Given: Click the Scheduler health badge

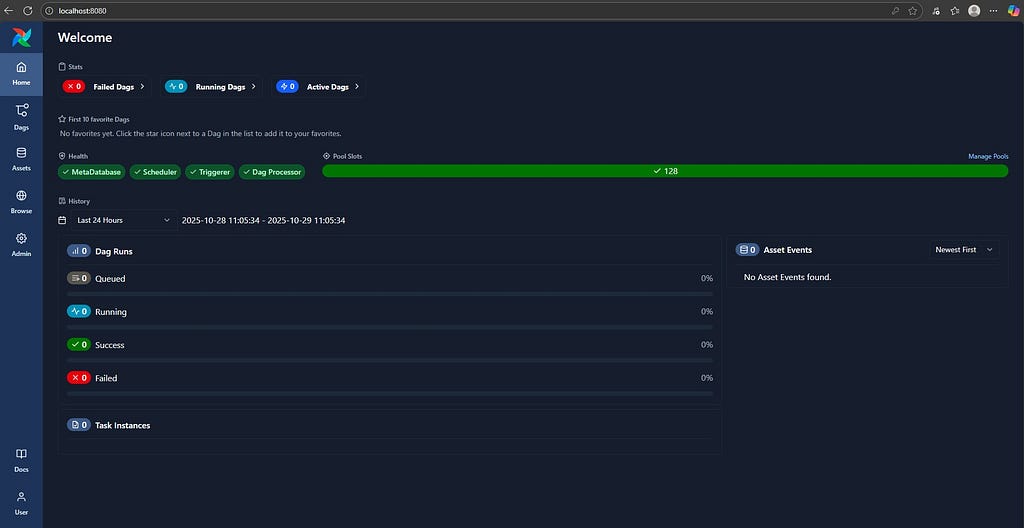Looking at the screenshot, I should [155, 172].
